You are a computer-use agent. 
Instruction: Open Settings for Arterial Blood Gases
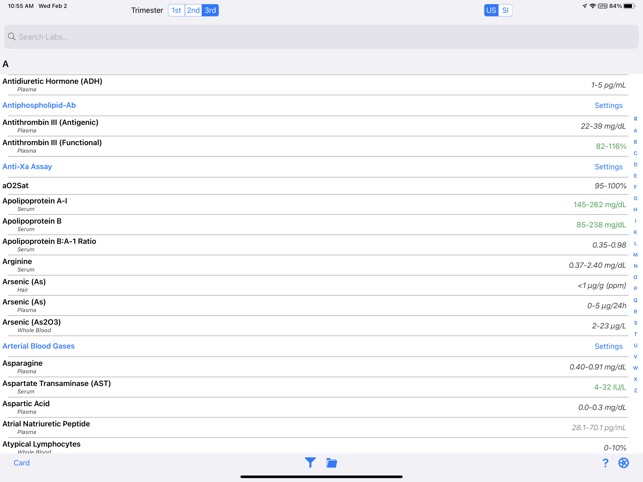(x=608, y=346)
